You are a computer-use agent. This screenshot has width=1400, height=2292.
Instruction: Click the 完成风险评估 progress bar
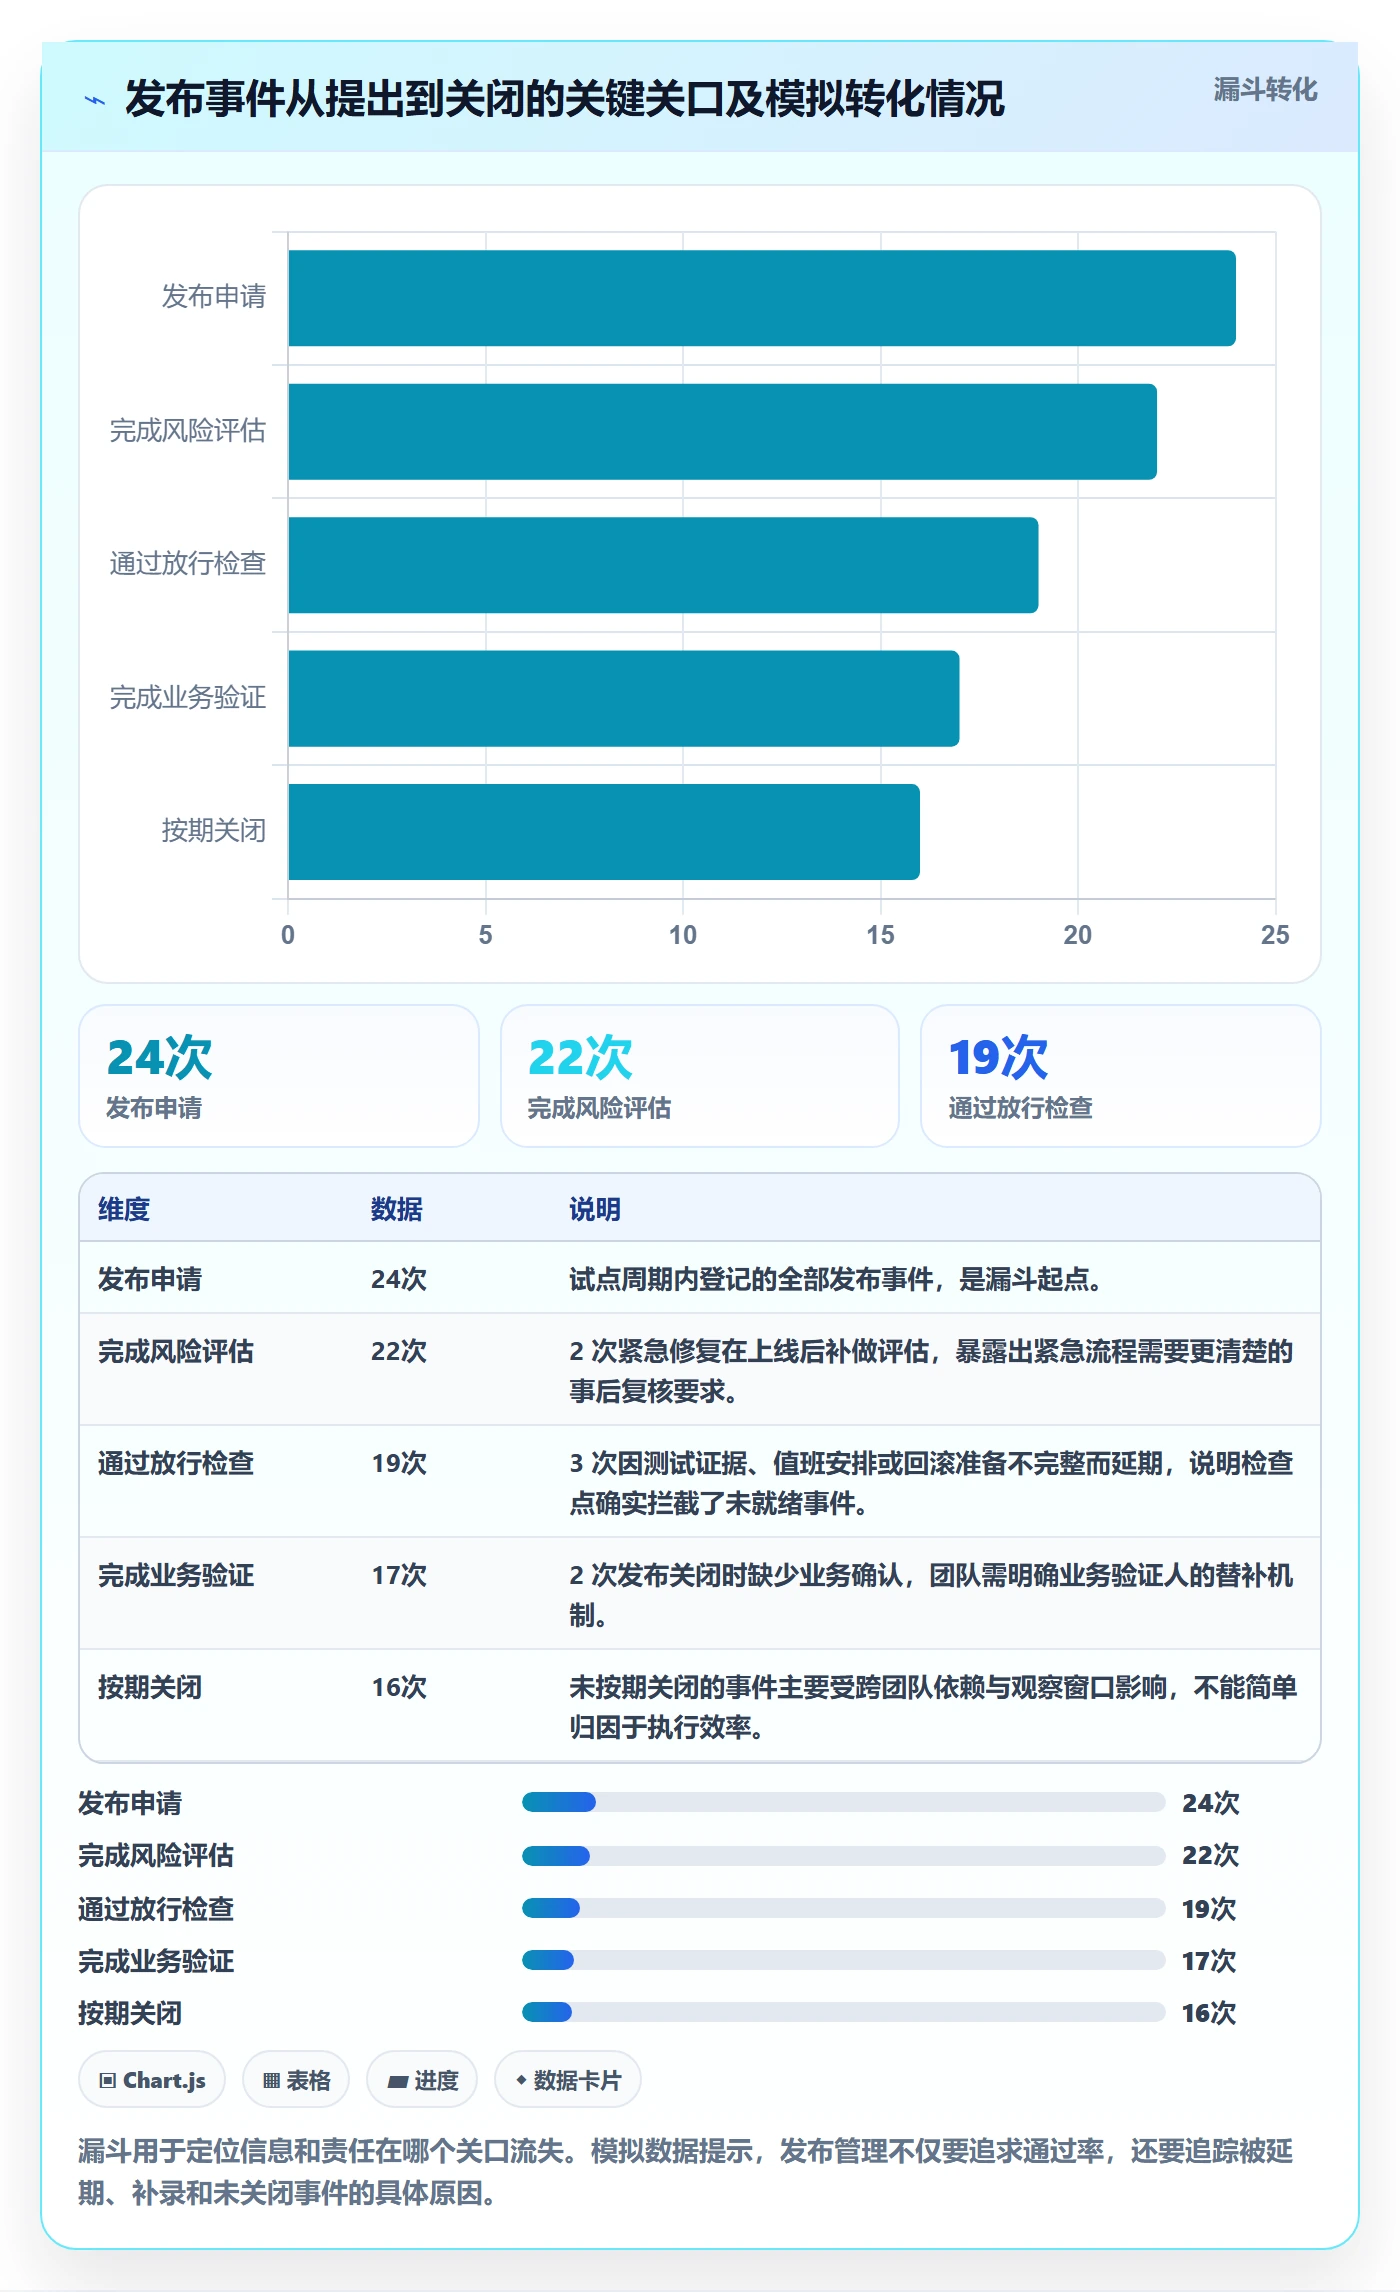[x=843, y=1855]
